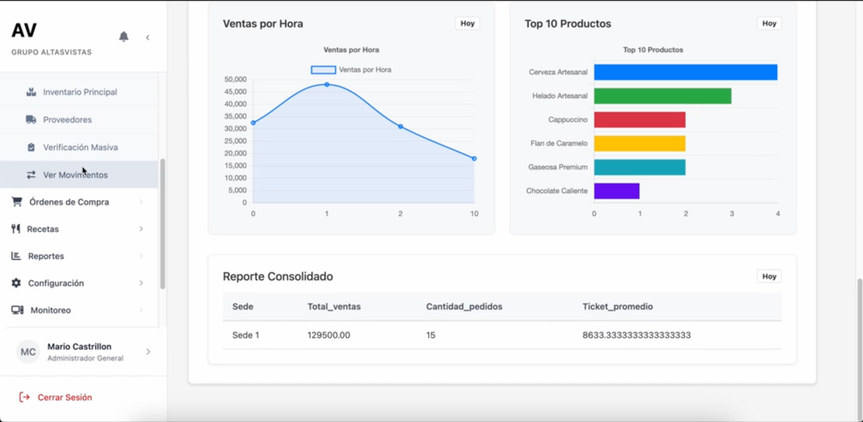The height and width of the screenshot is (422, 863).
Task: Click the Órdenes de Compra cart icon
Action: coord(17,202)
